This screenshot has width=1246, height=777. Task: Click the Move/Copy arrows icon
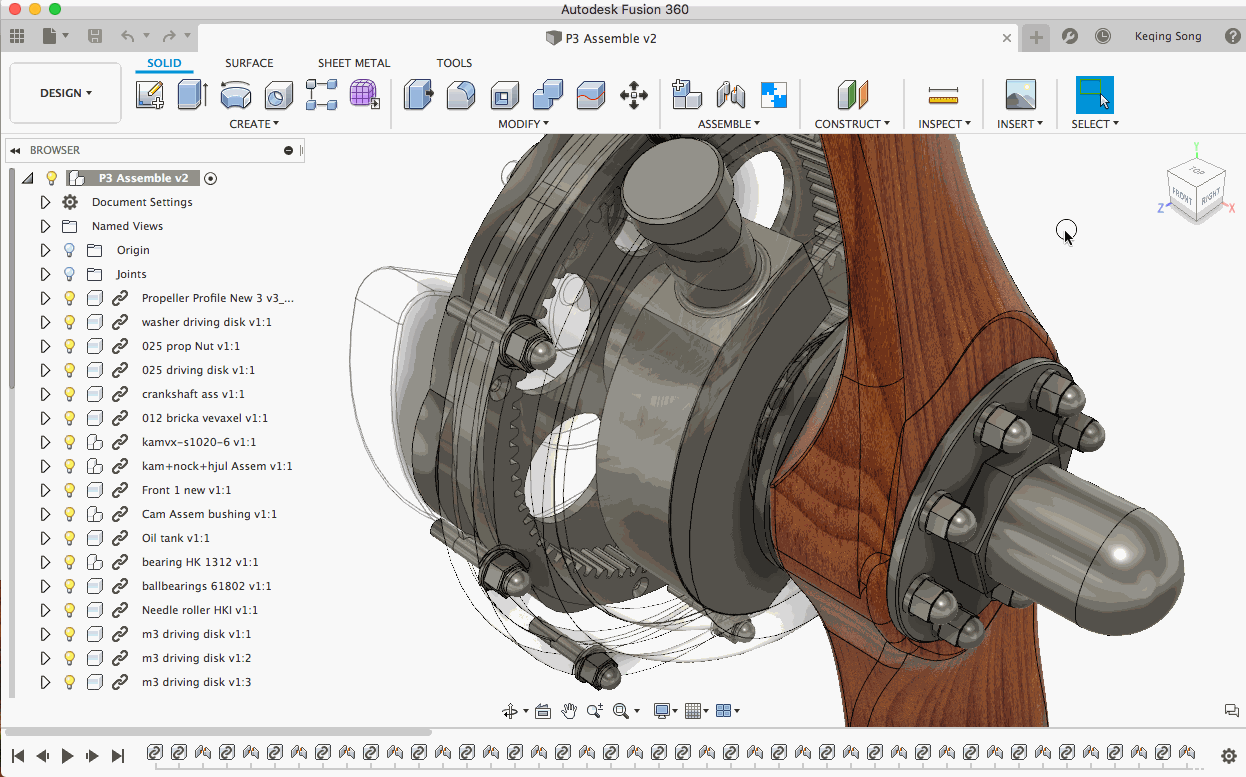tap(634, 95)
